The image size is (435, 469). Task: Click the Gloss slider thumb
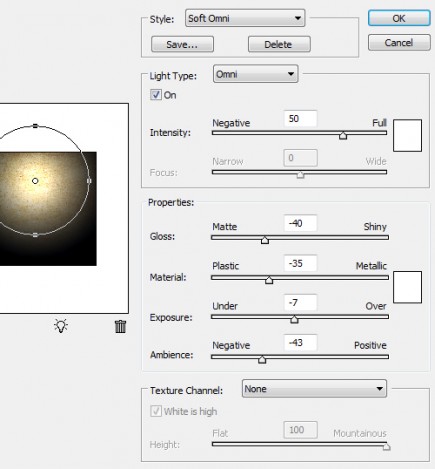click(x=265, y=240)
